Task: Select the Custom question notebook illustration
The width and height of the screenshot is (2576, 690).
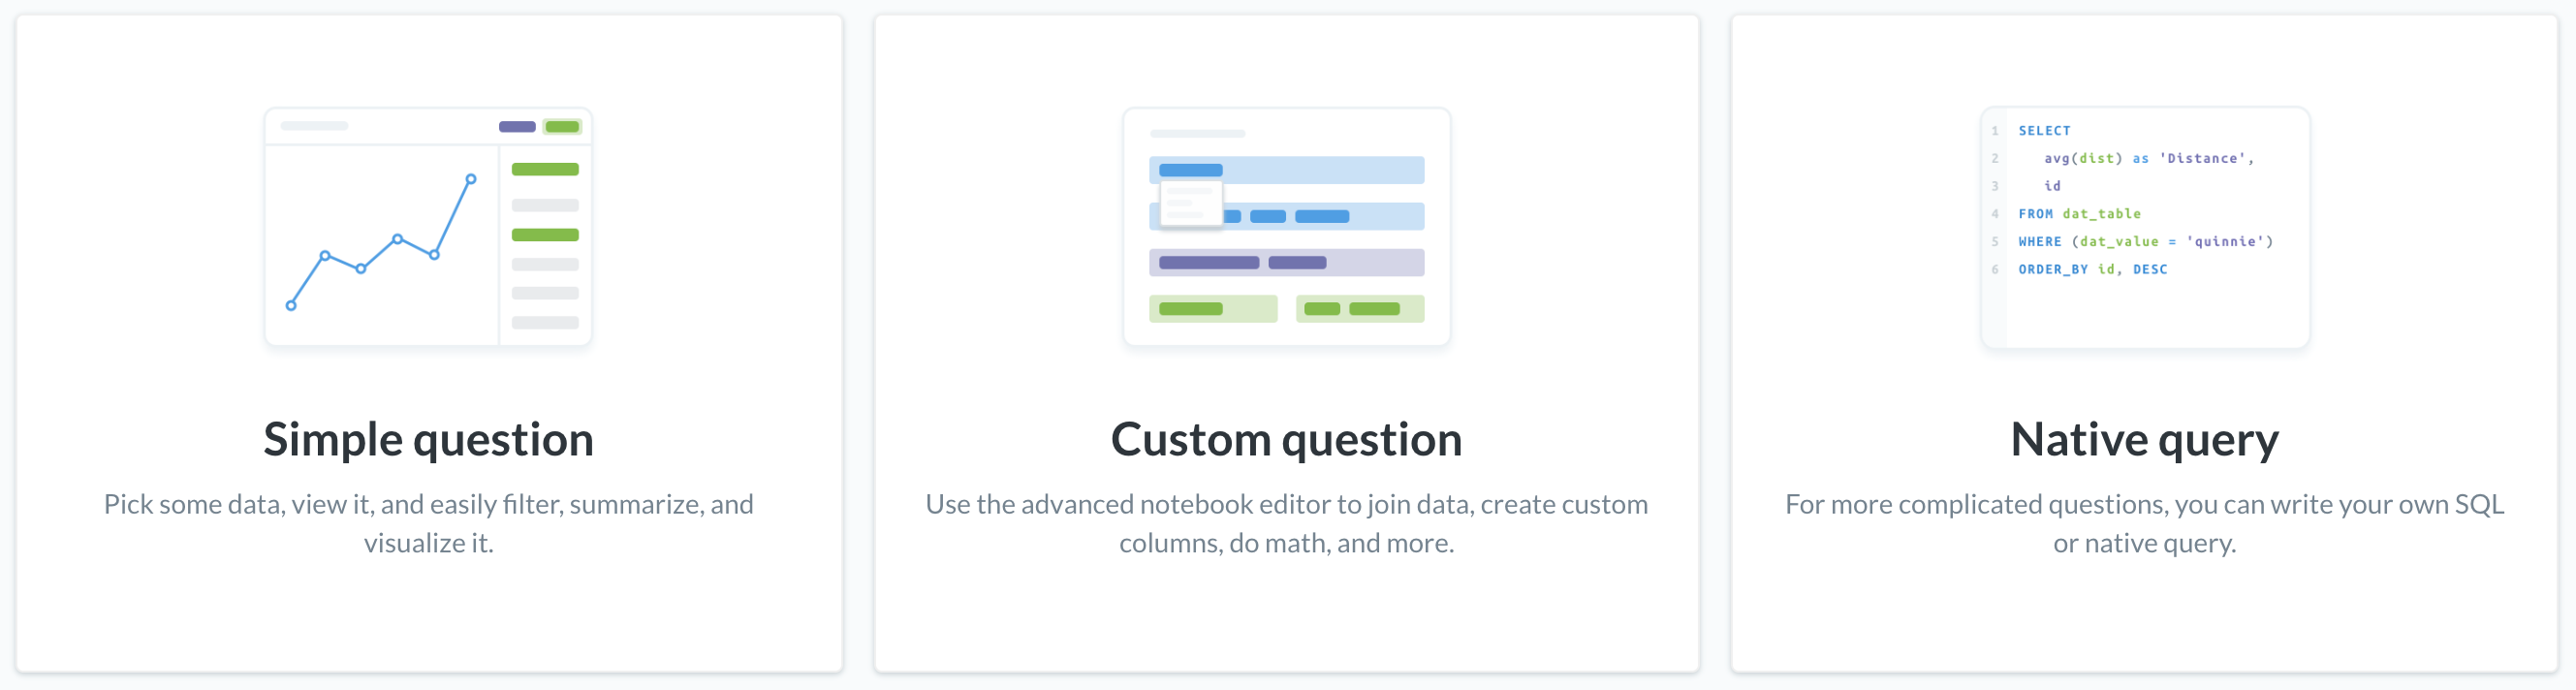Action: coord(1286,227)
